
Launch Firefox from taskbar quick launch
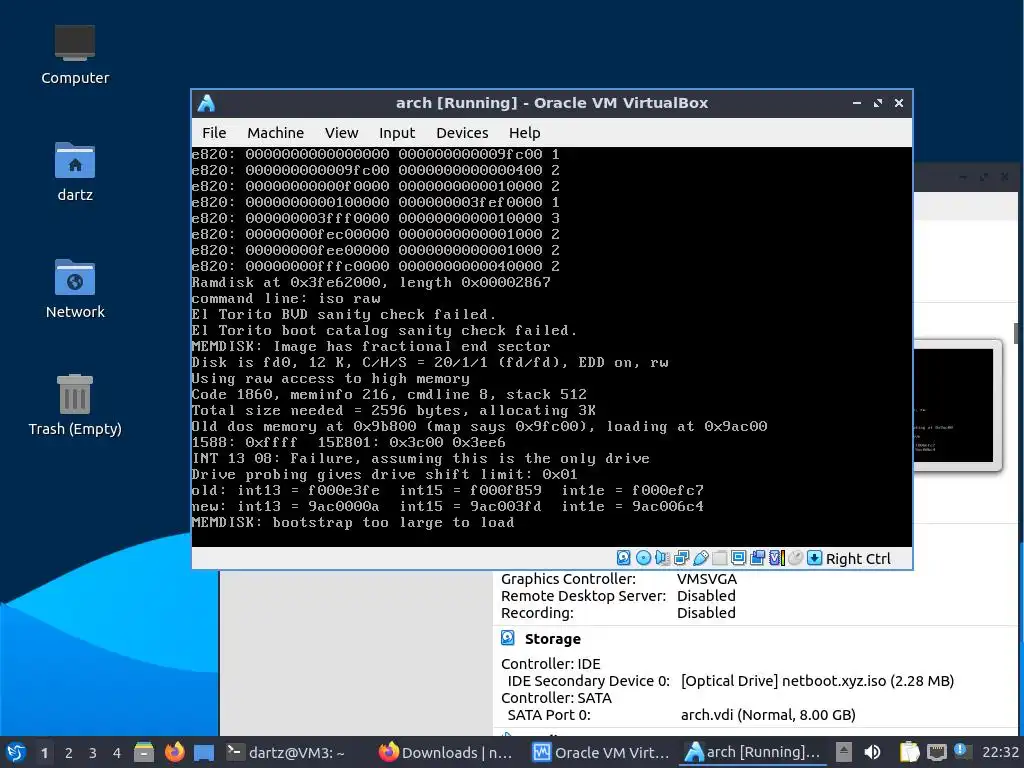pos(174,752)
